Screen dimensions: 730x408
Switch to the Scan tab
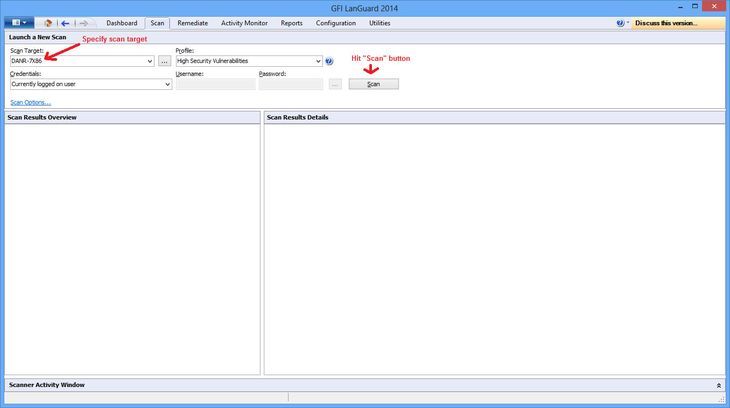(157, 23)
